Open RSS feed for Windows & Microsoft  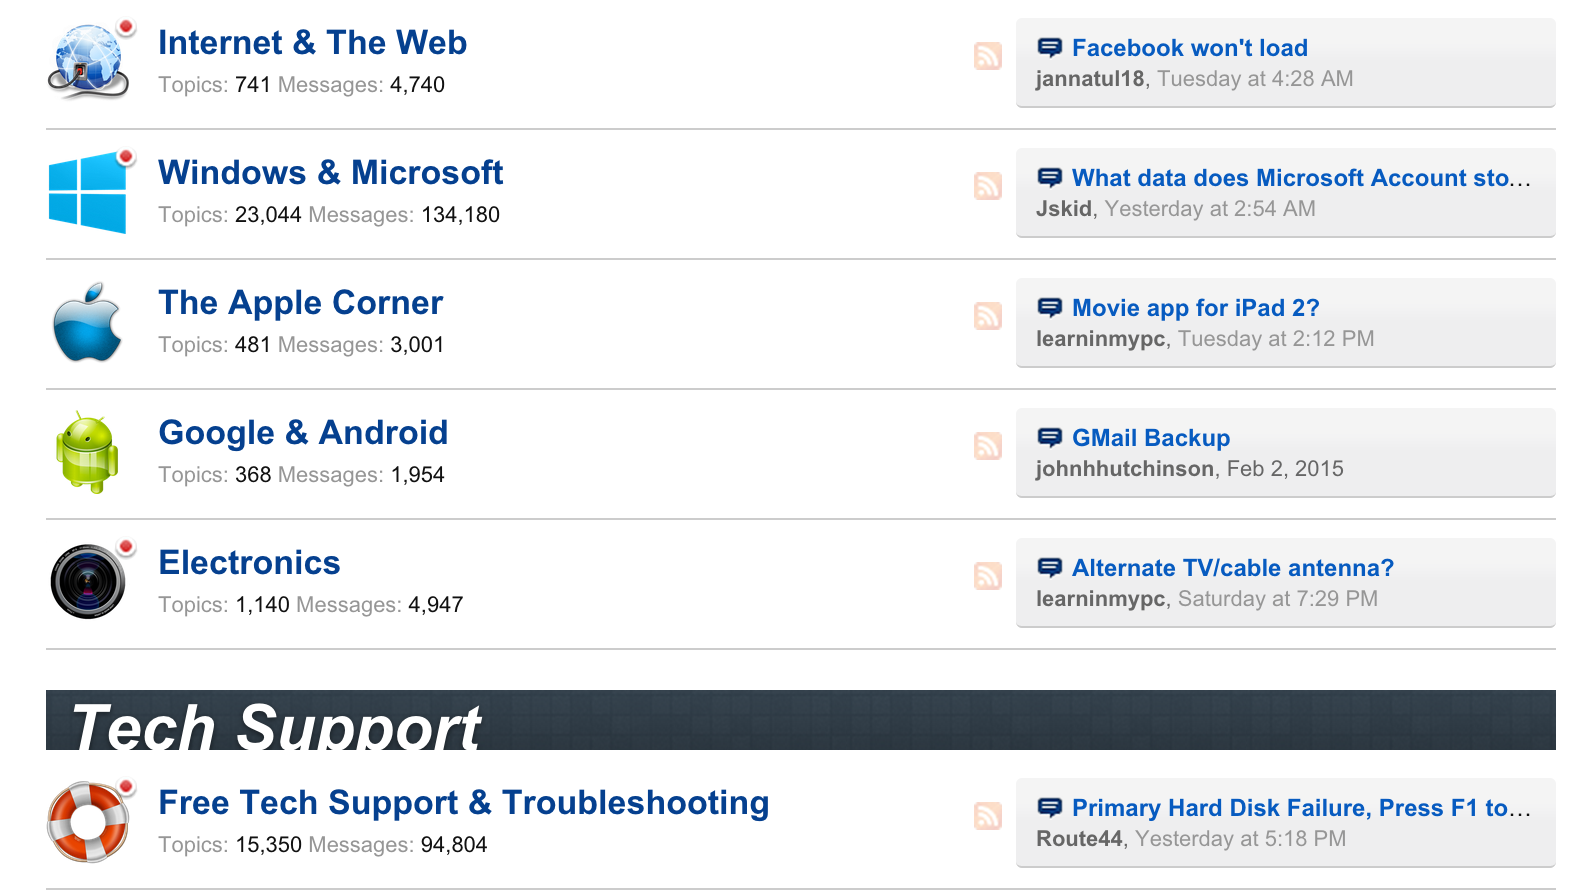(988, 186)
